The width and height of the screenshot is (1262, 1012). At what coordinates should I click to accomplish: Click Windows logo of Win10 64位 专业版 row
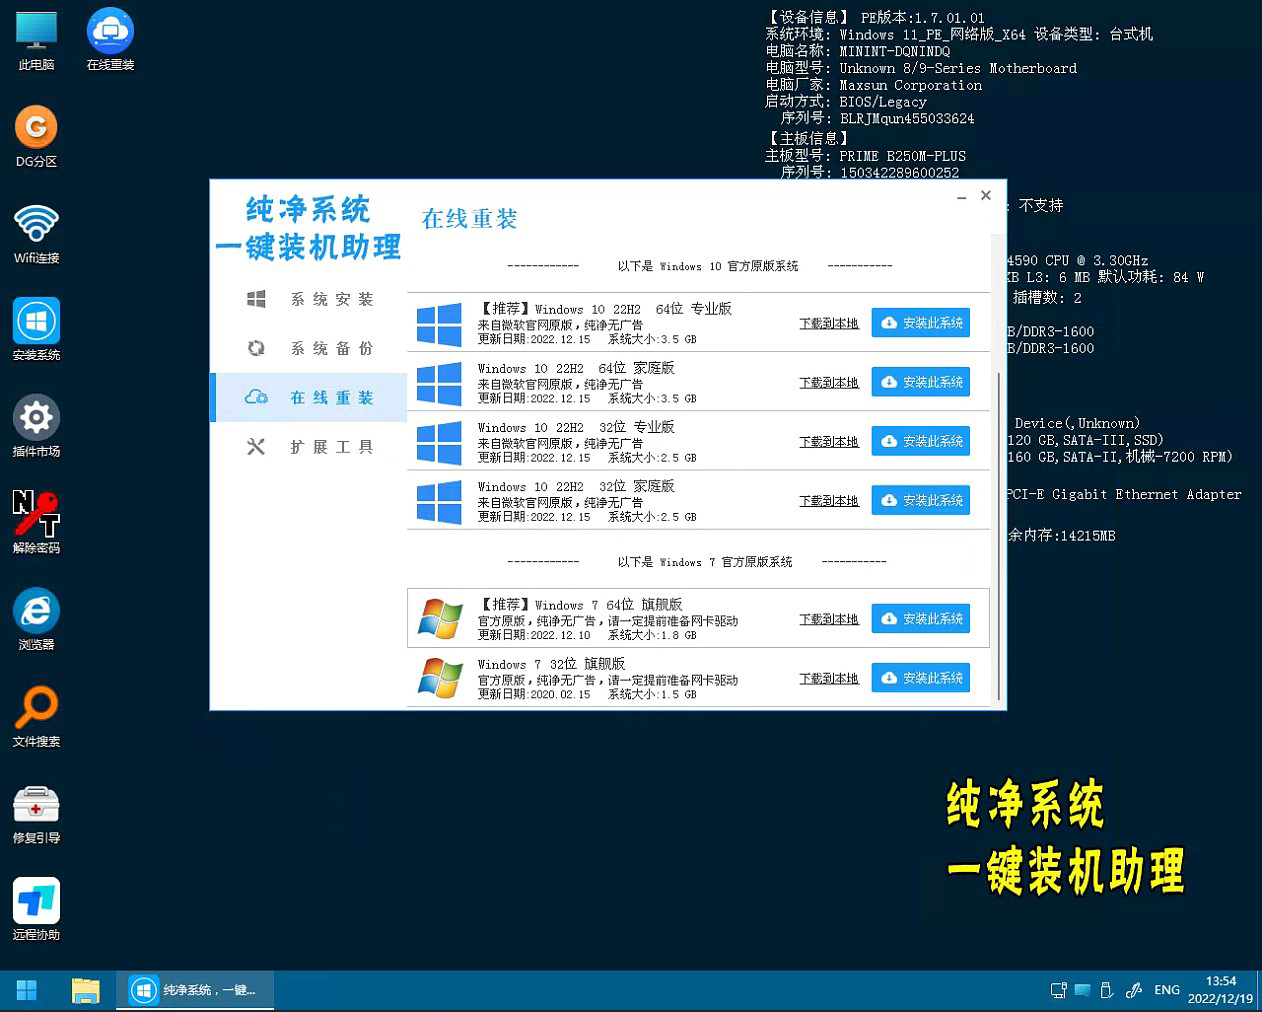click(439, 324)
